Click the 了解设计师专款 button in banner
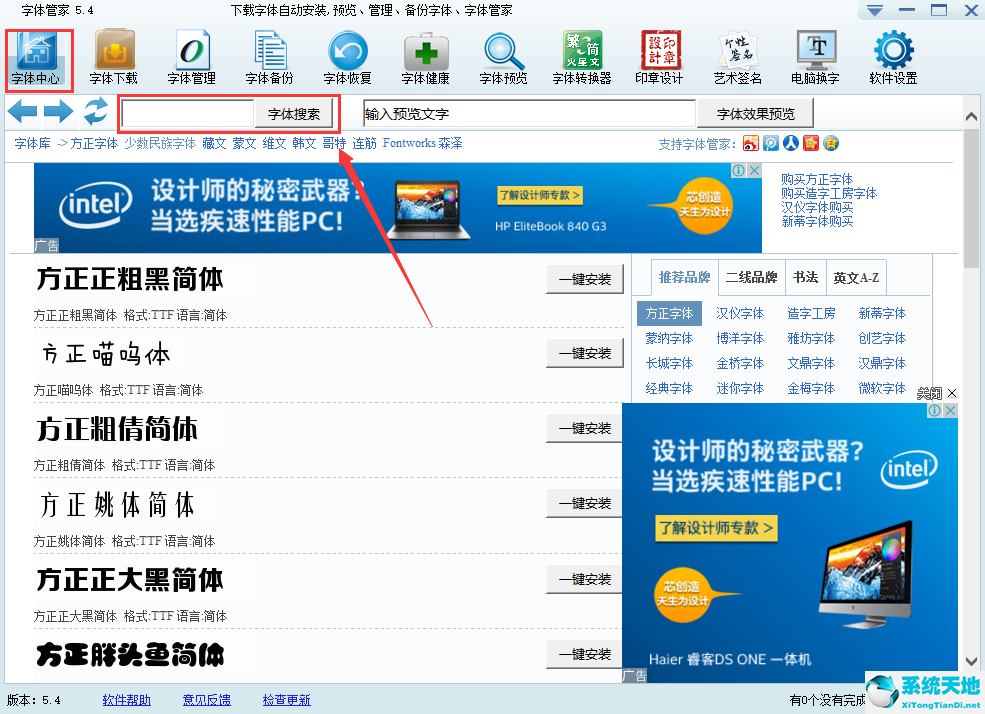Viewport: 985px width, 714px height. (x=540, y=195)
